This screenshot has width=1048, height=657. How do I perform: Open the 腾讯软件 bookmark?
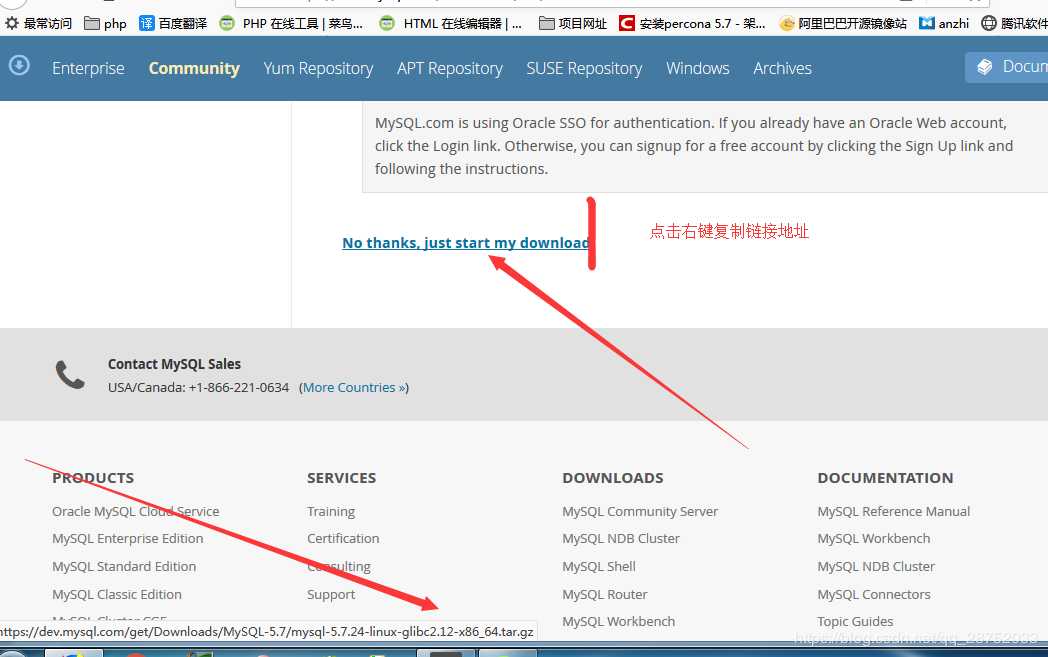click(x=1015, y=23)
